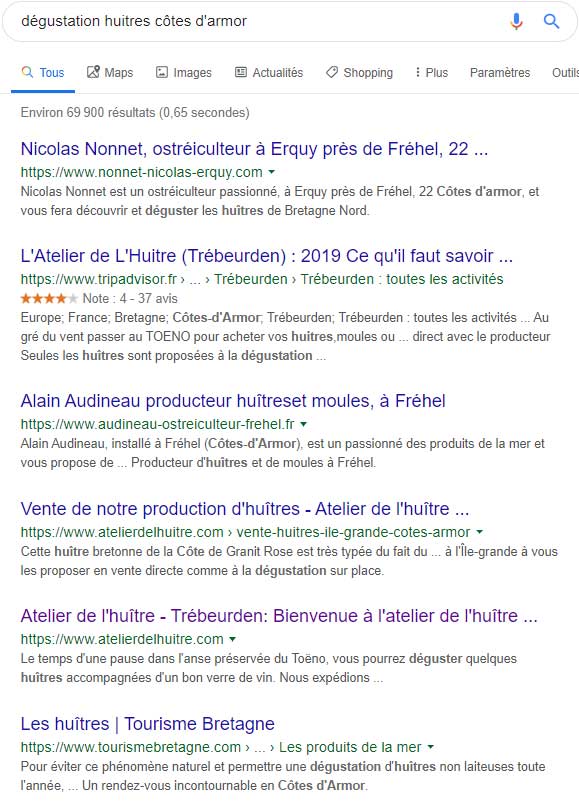Click the Images tab icon
The width and height of the screenshot is (579, 801).
coord(161,72)
